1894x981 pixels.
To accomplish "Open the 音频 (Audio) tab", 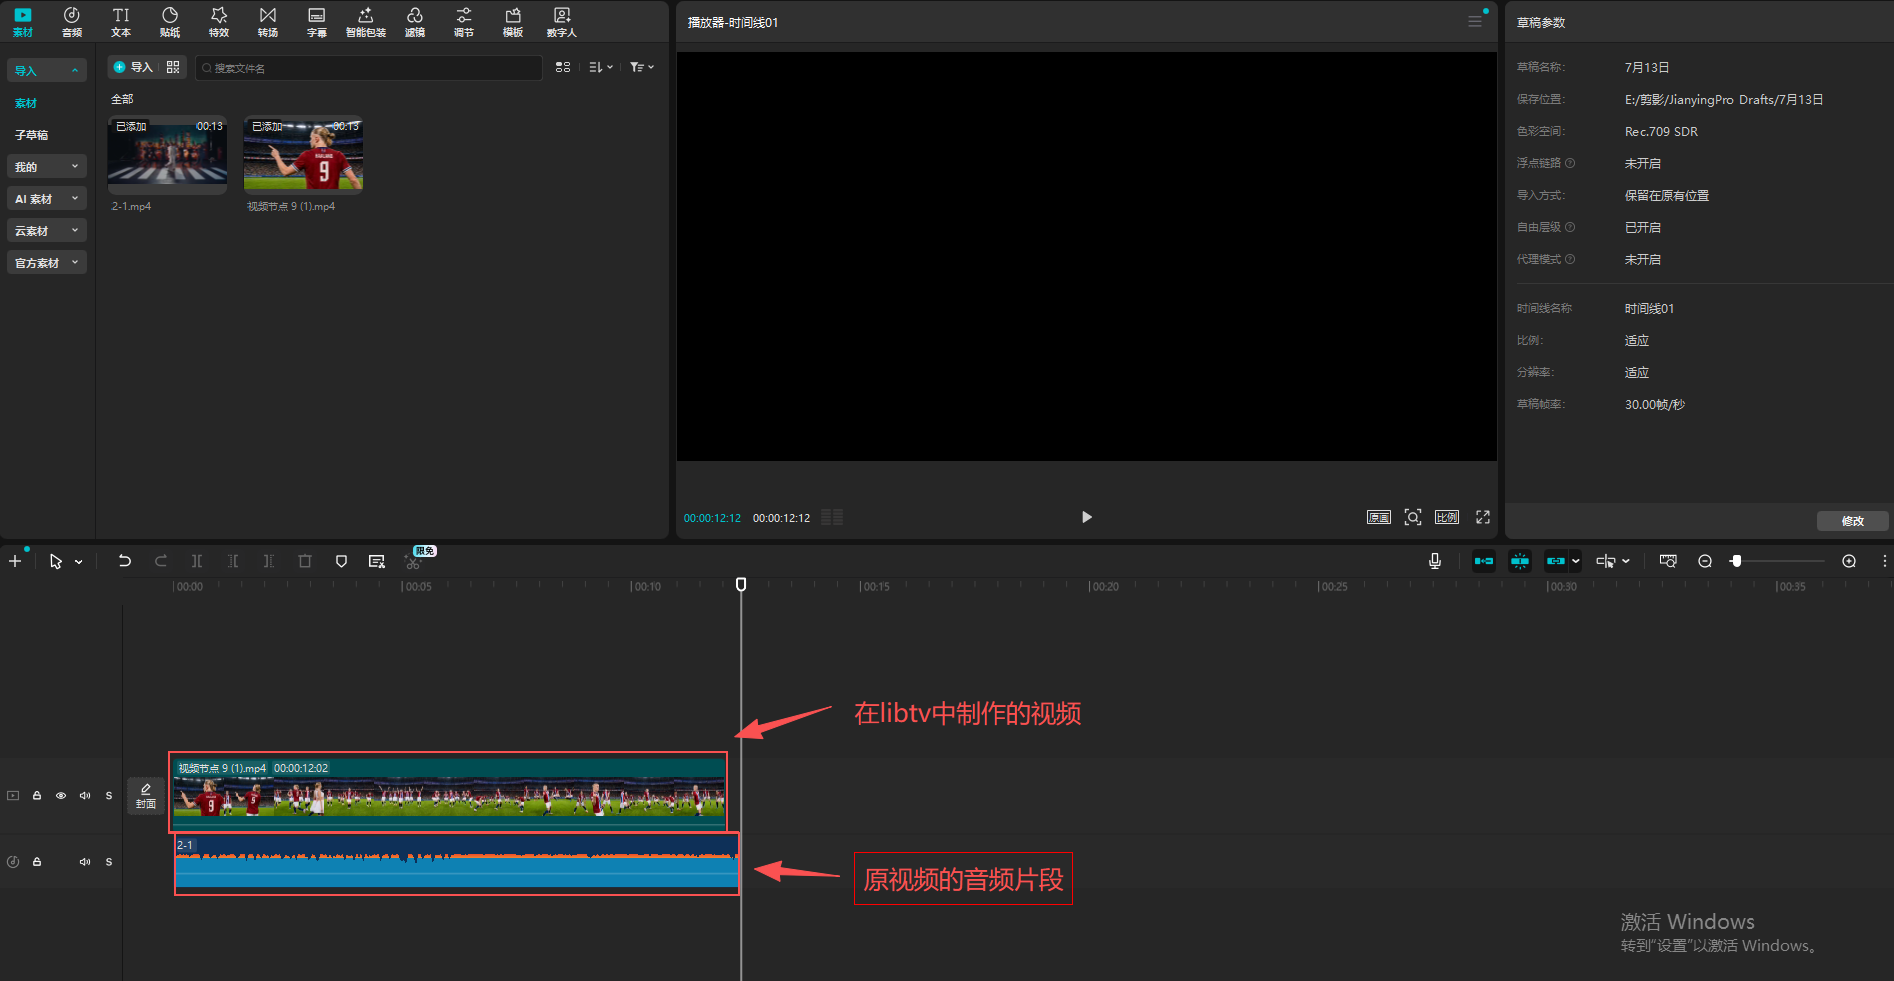I will [72, 22].
